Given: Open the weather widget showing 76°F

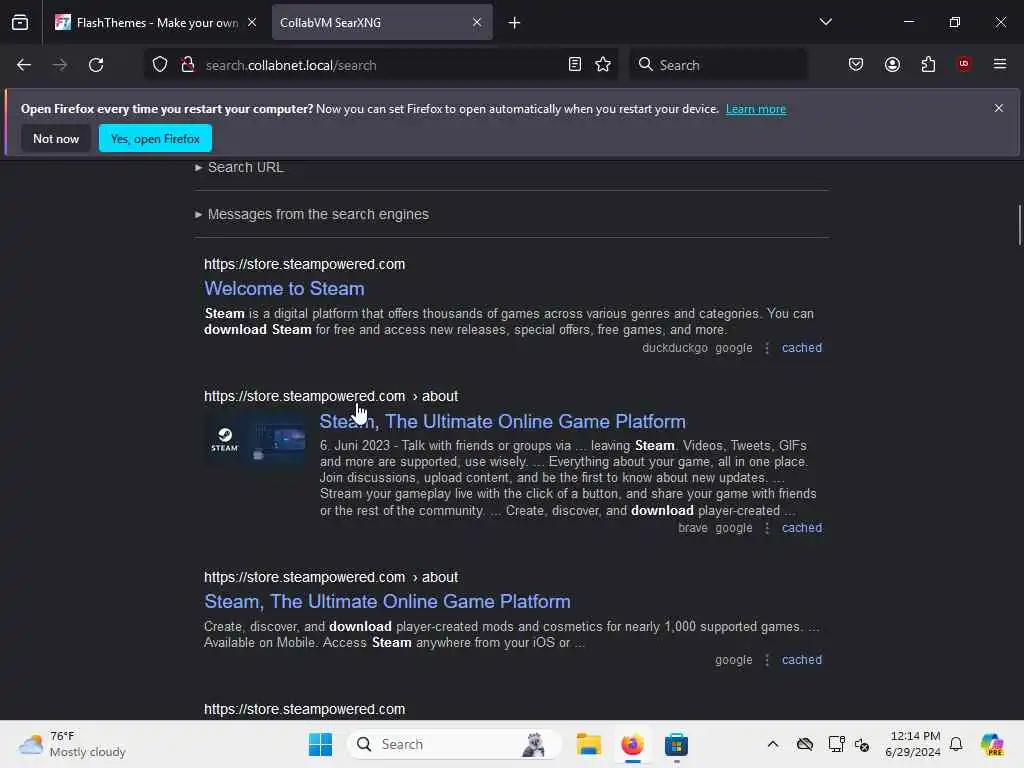Looking at the screenshot, I should [72, 744].
